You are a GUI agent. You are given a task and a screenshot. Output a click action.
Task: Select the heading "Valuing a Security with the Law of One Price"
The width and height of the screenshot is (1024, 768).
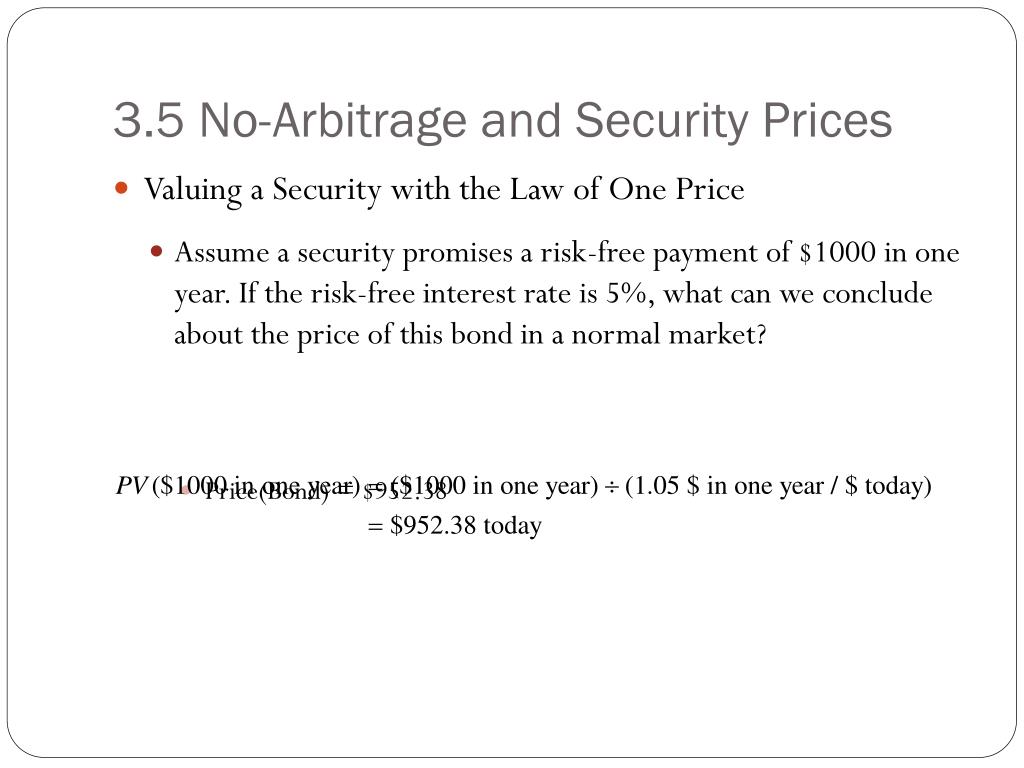click(x=444, y=190)
